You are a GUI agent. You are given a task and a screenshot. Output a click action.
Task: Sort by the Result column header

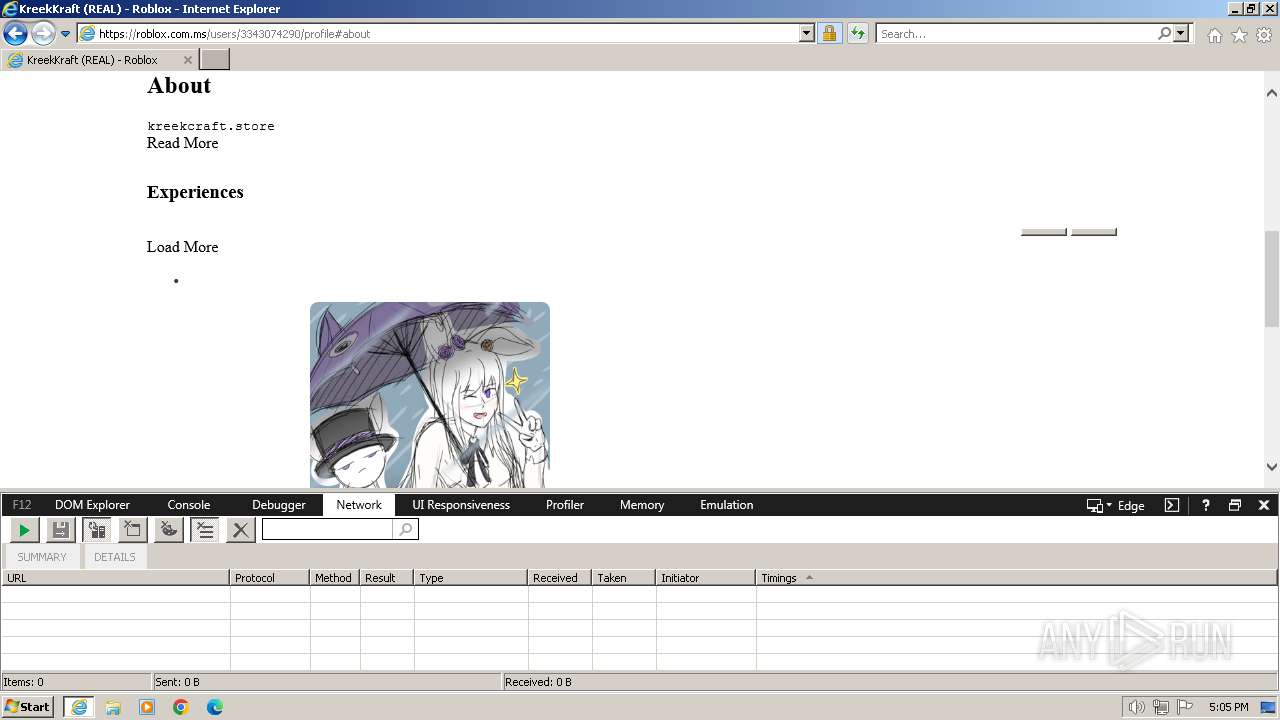click(x=387, y=578)
